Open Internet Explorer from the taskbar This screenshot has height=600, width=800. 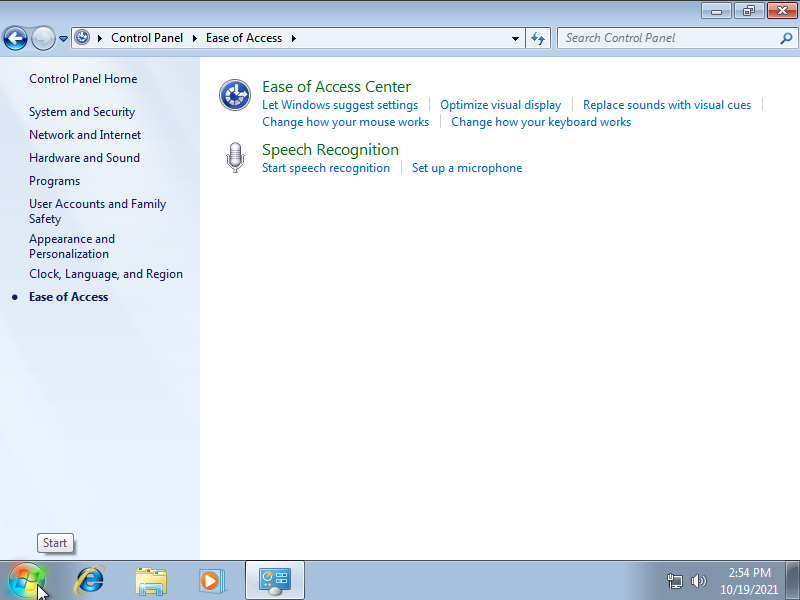(x=90, y=580)
